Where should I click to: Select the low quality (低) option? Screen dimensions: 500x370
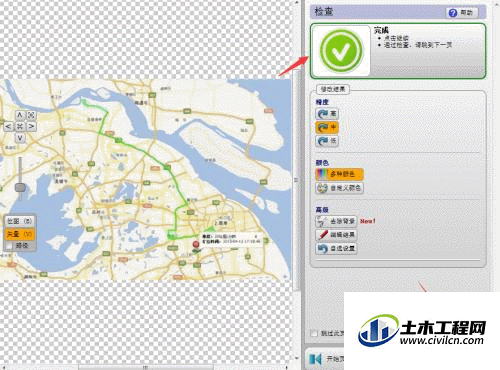click(327, 141)
